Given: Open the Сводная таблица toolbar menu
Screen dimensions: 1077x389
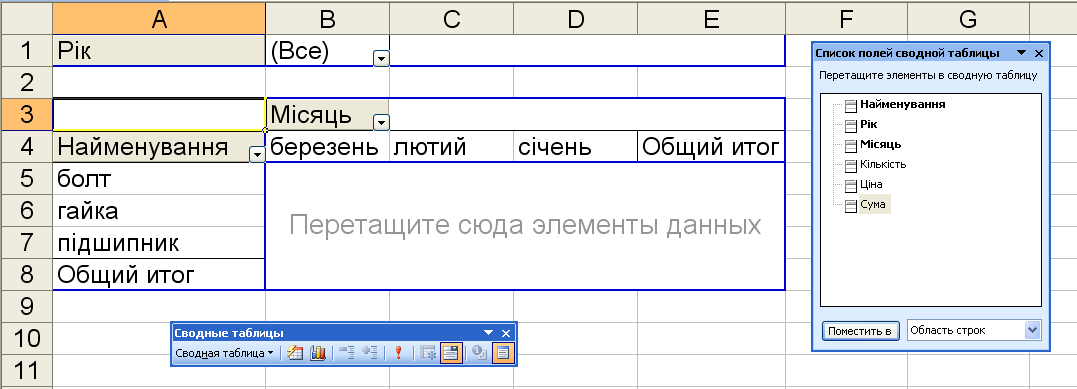Looking at the screenshot, I should (x=224, y=353).
